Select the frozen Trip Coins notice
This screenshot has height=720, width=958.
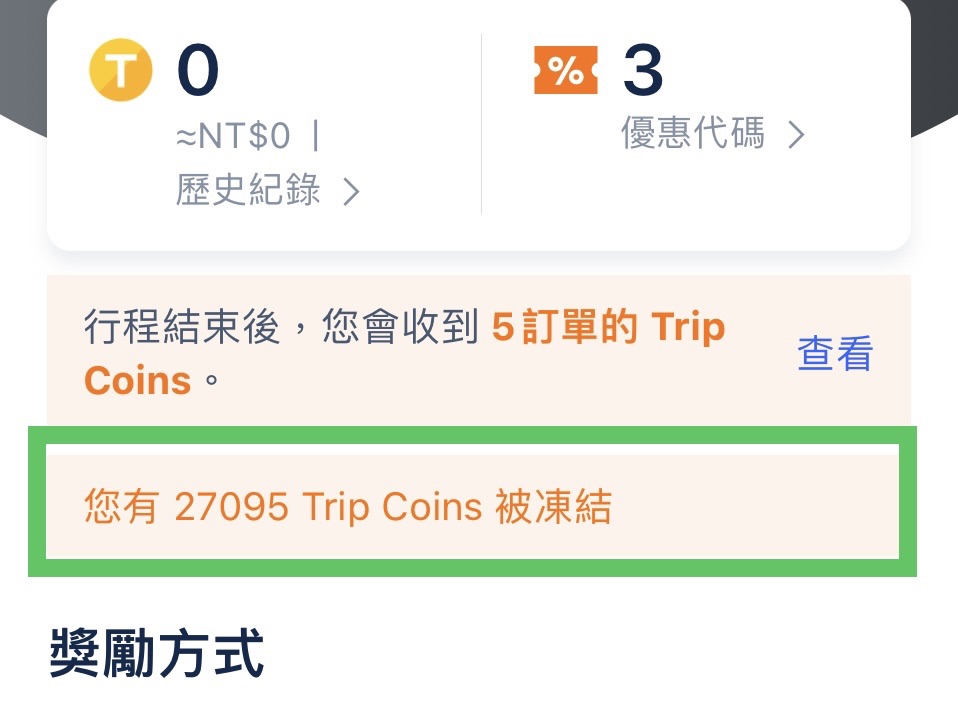click(472, 508)
